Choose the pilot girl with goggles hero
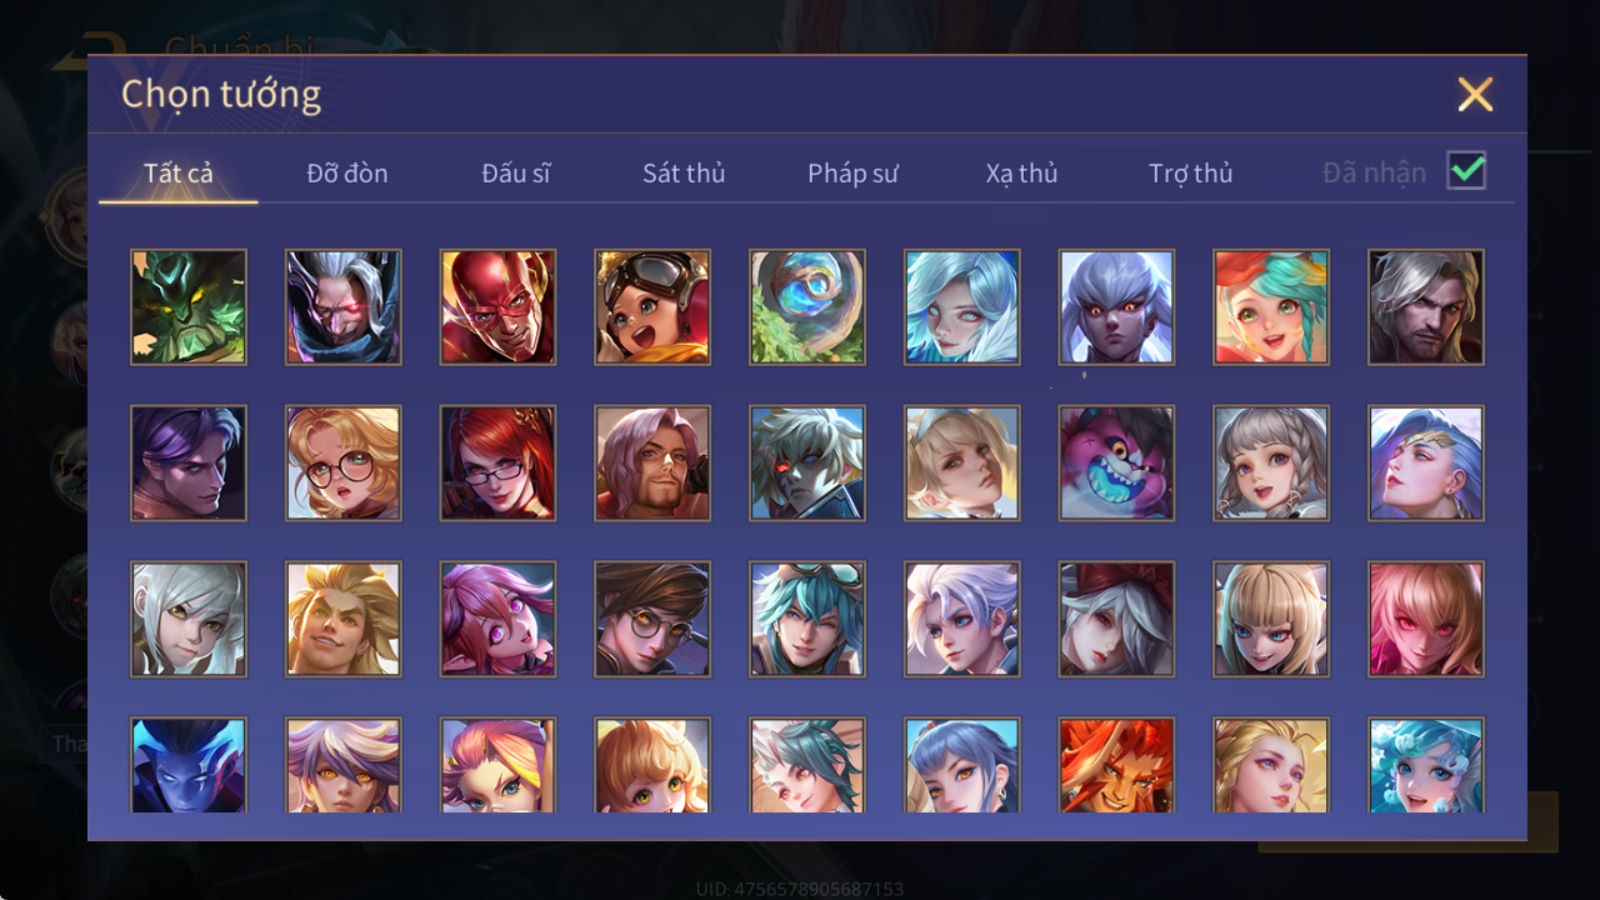The width and height of the screenshot is (1600, 900). coord(652,307)
